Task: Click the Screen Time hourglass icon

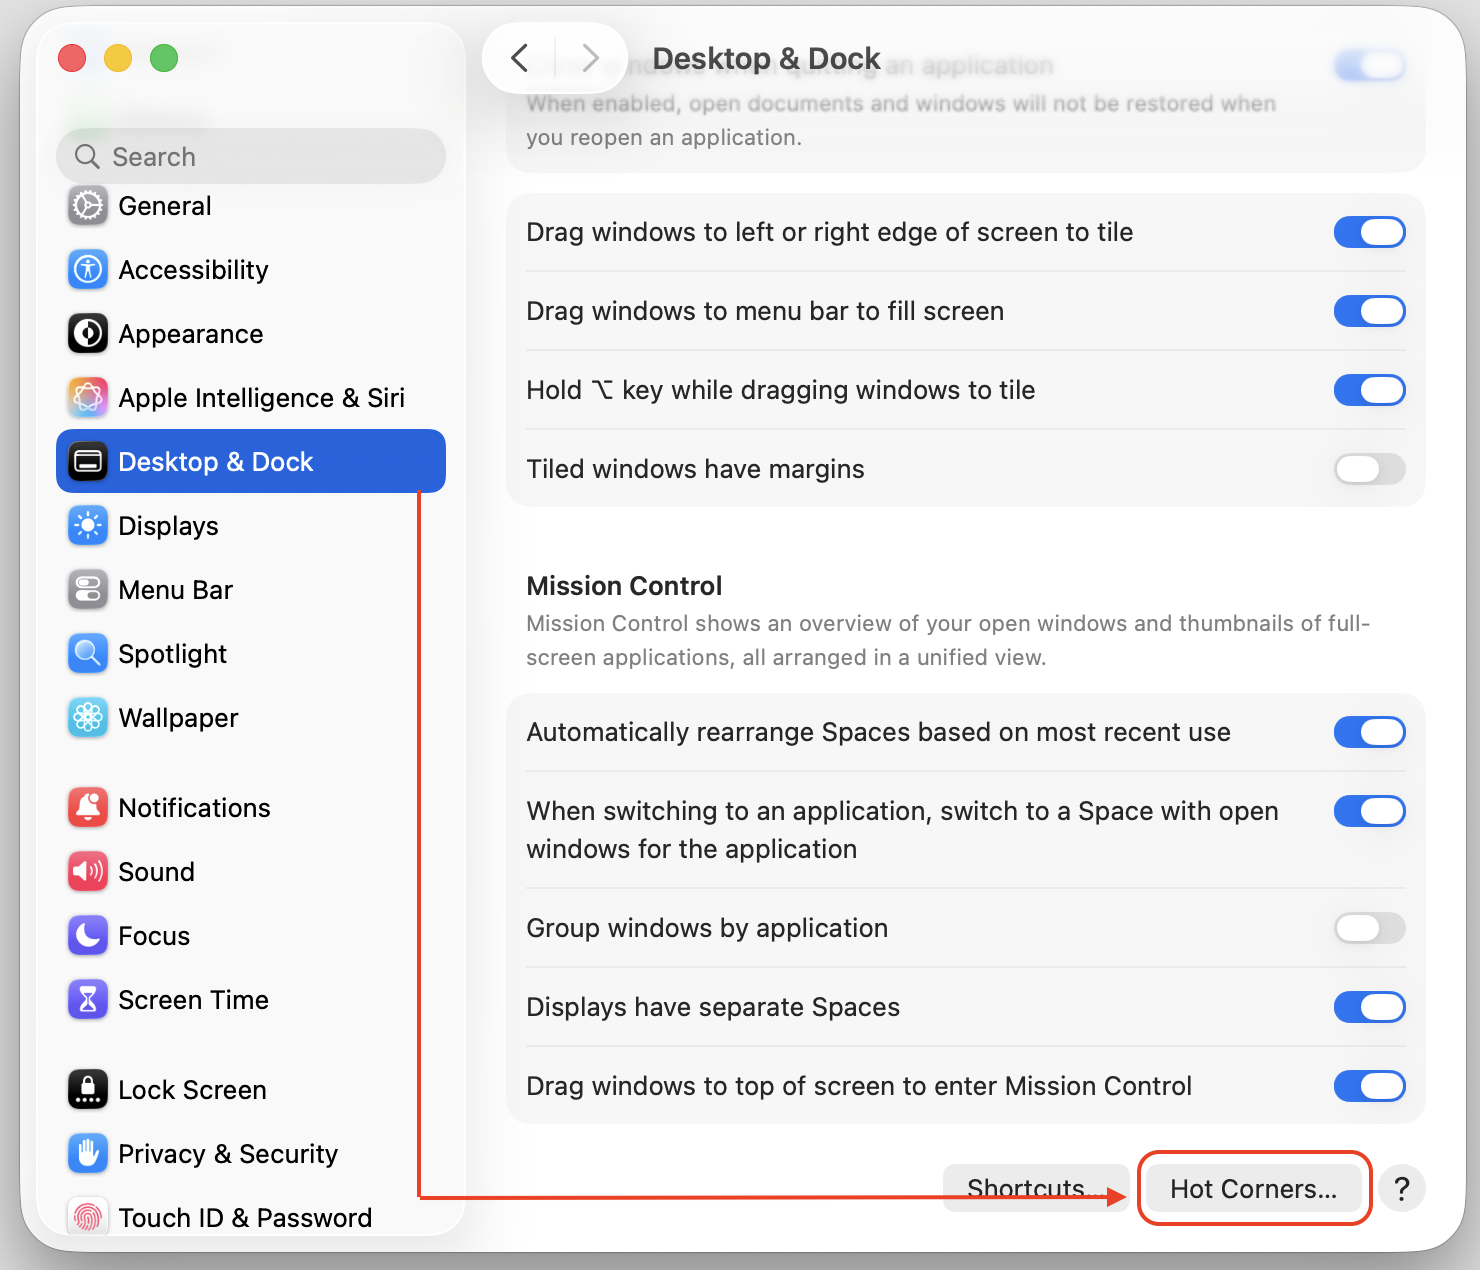Action: [88, 1000]
